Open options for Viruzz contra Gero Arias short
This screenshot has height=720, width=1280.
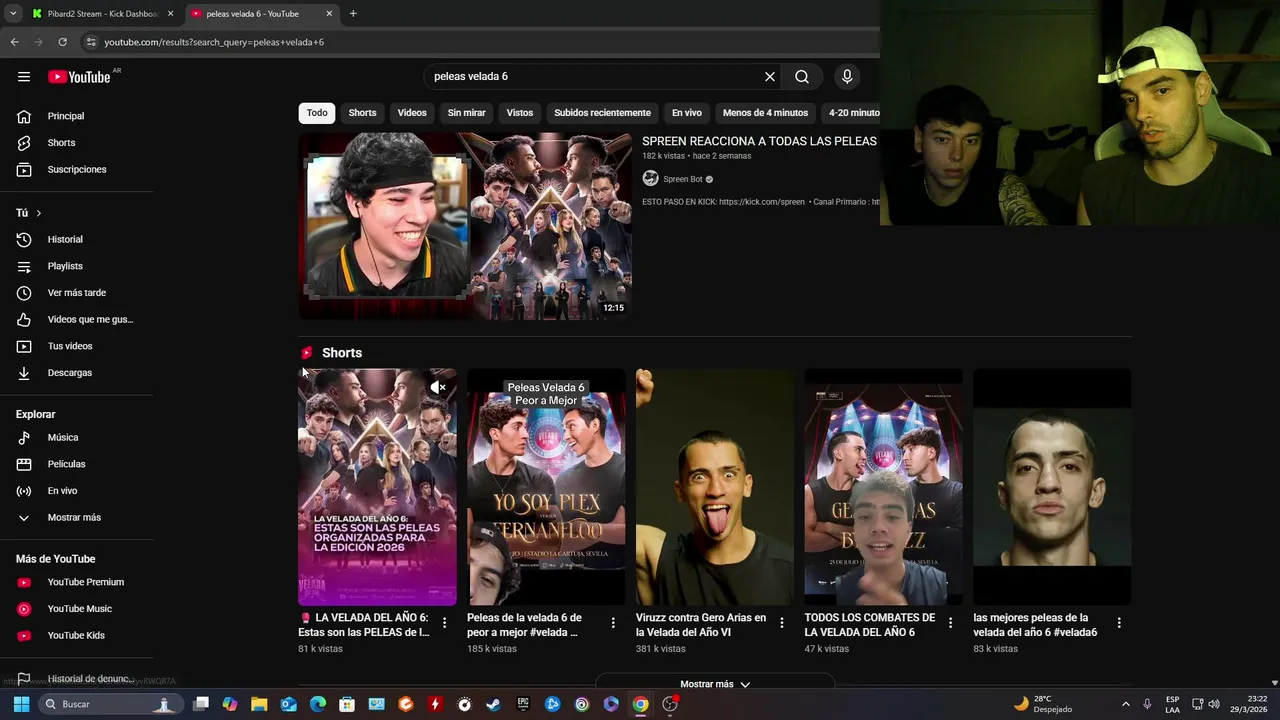(x=782, y=623)
